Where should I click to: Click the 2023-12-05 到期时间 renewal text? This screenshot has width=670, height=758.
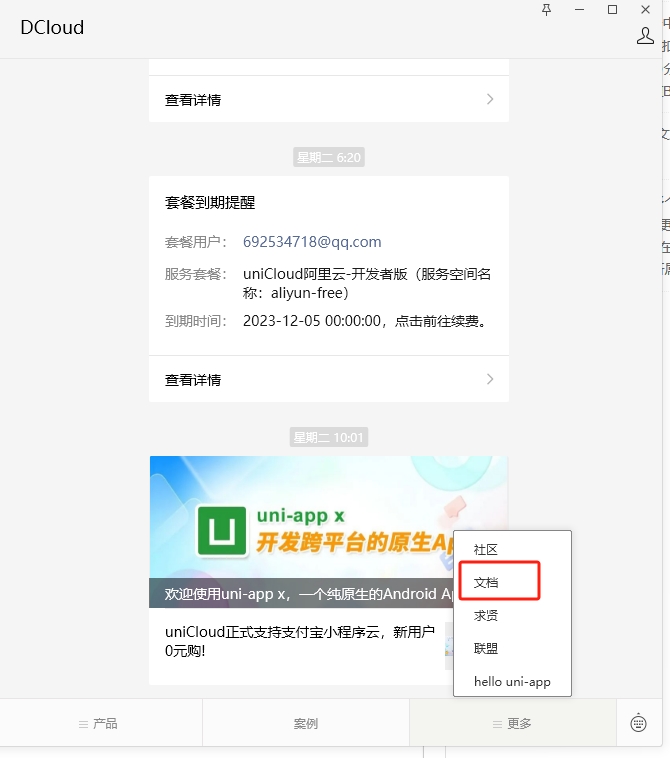click(365, 321)
